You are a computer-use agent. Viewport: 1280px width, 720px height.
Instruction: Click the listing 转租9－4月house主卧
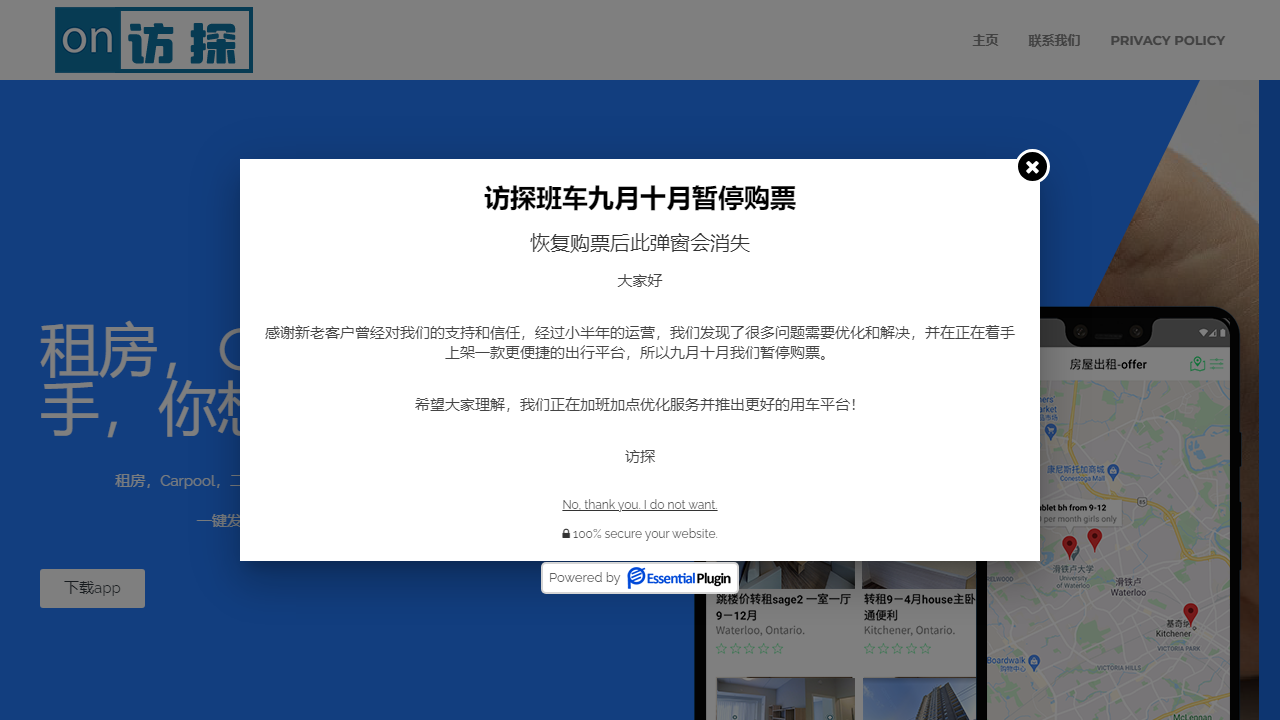point(919,606)
